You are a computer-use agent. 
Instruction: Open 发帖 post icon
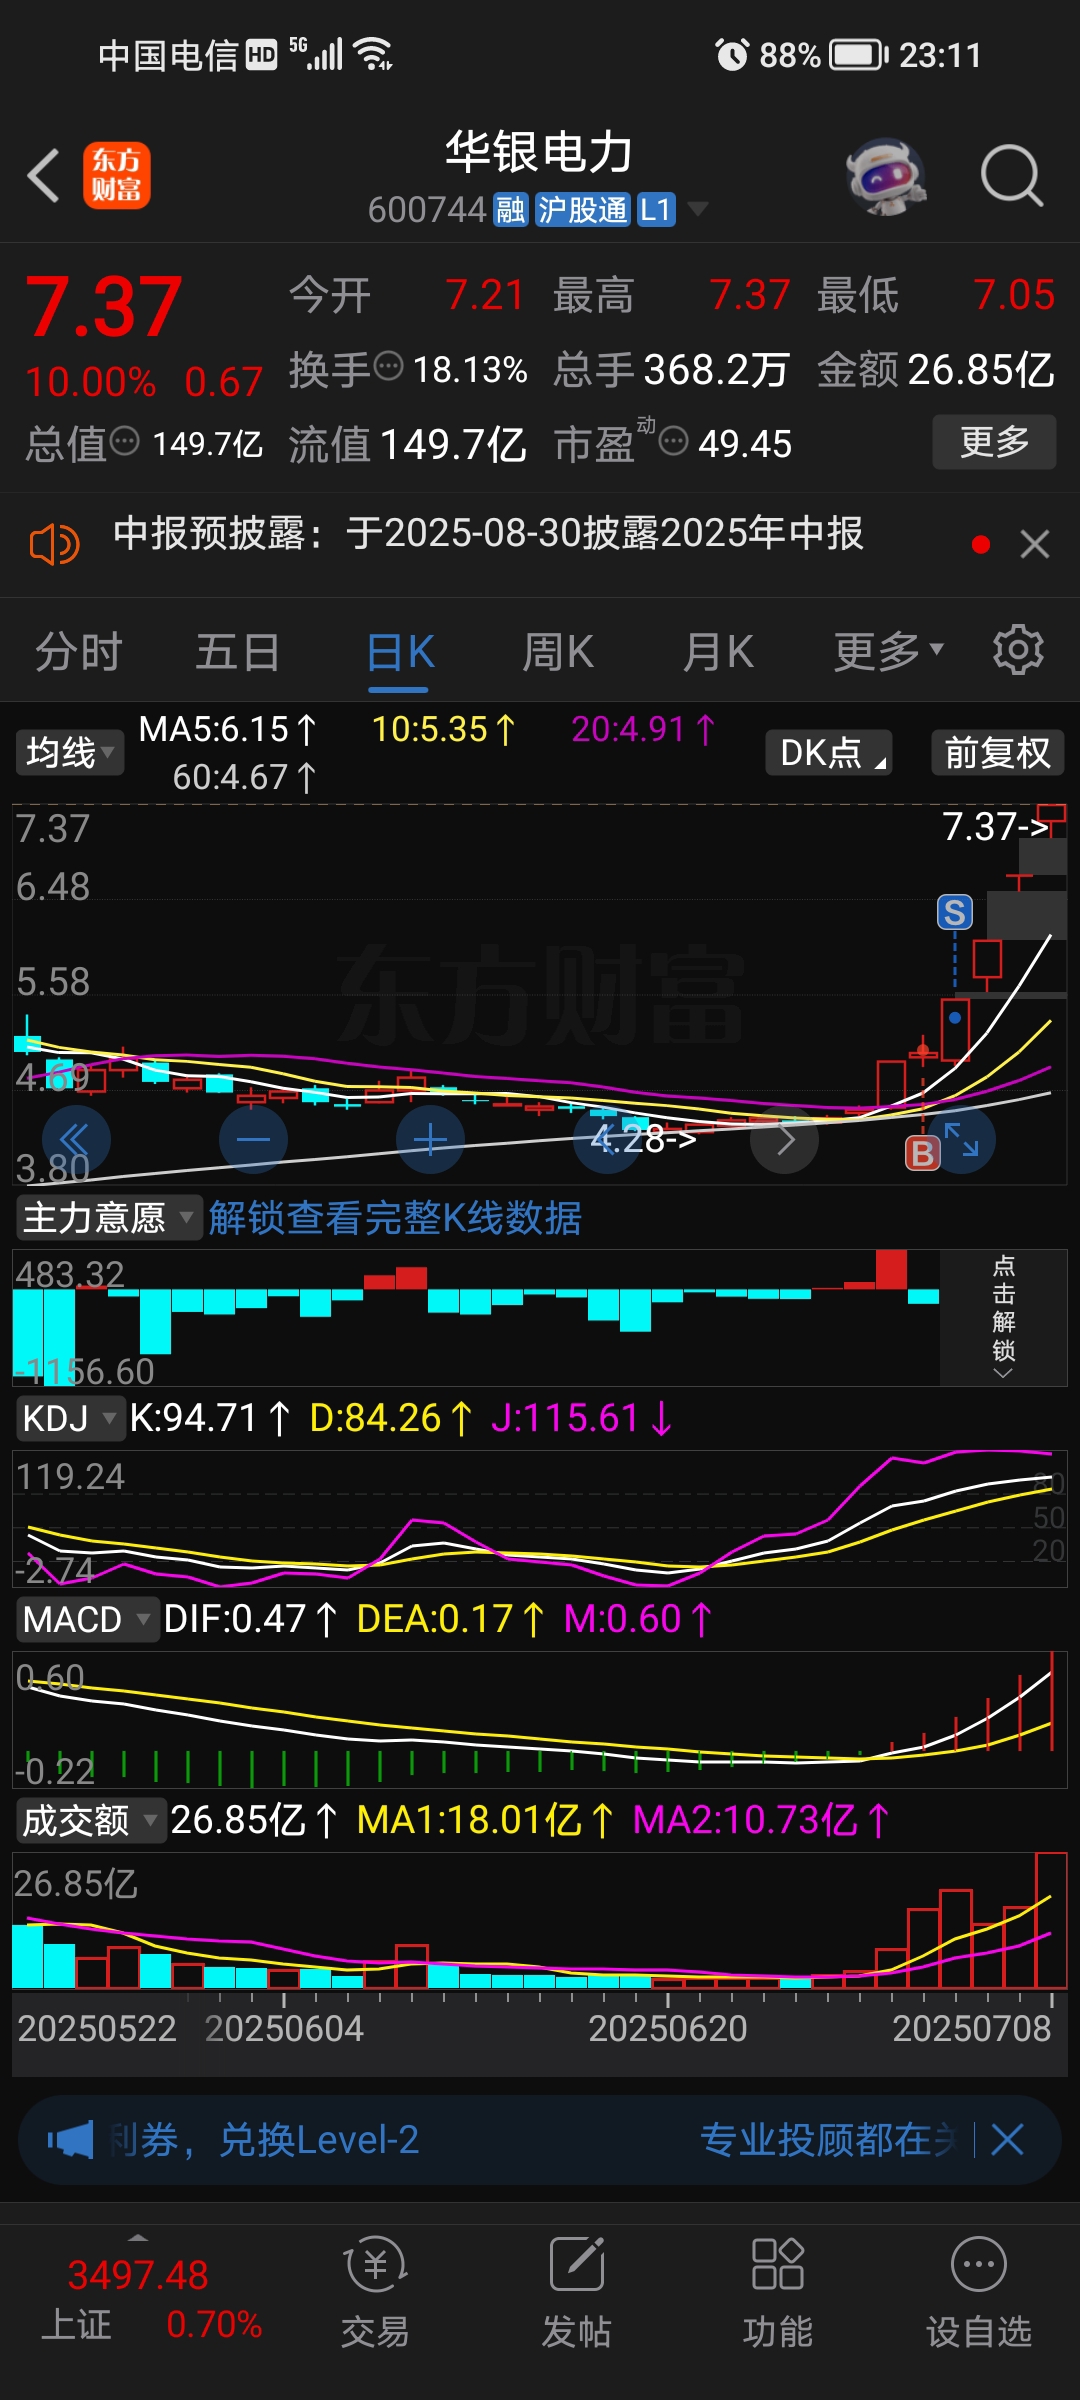(x=576, y=2292)
